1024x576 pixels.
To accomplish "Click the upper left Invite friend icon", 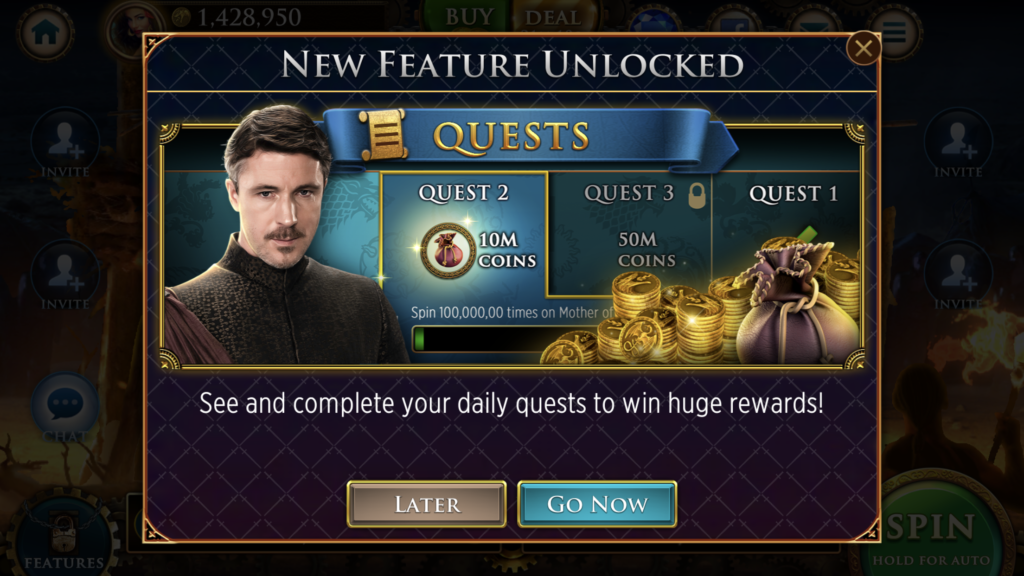I will pyautogui.click(x=65, y=142).
